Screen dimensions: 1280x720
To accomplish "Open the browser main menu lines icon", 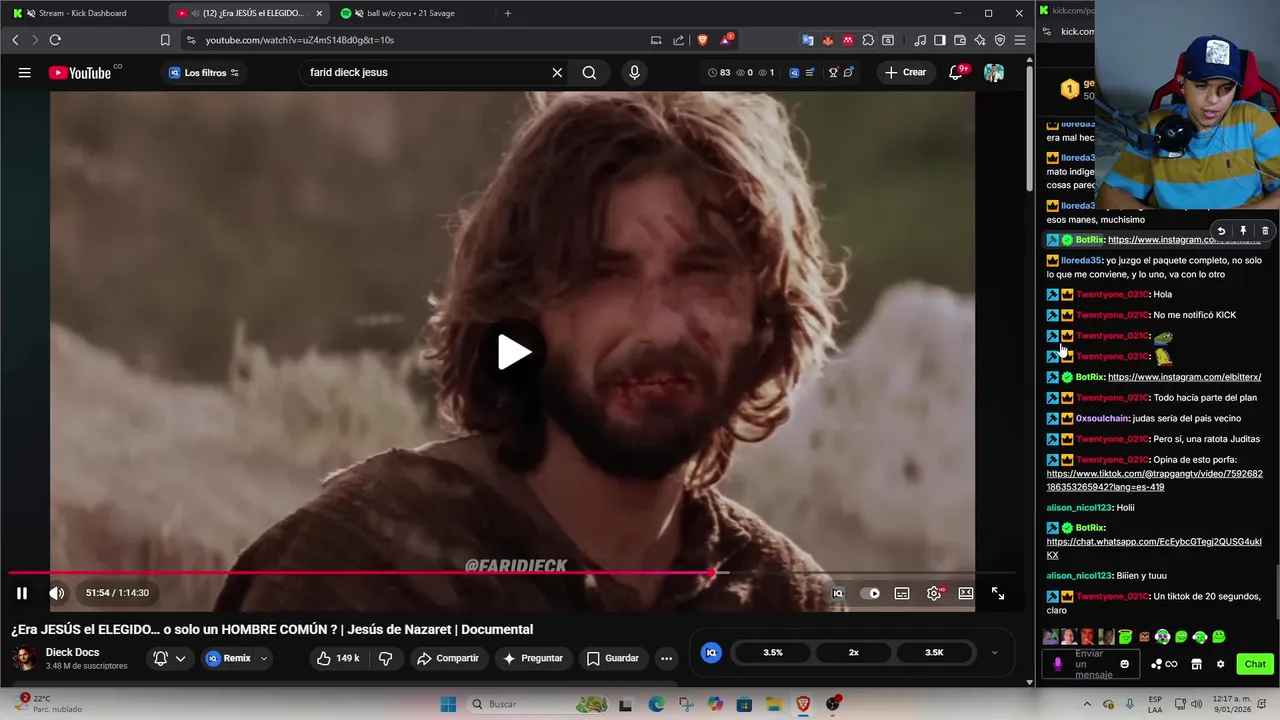I will 1020,40.
